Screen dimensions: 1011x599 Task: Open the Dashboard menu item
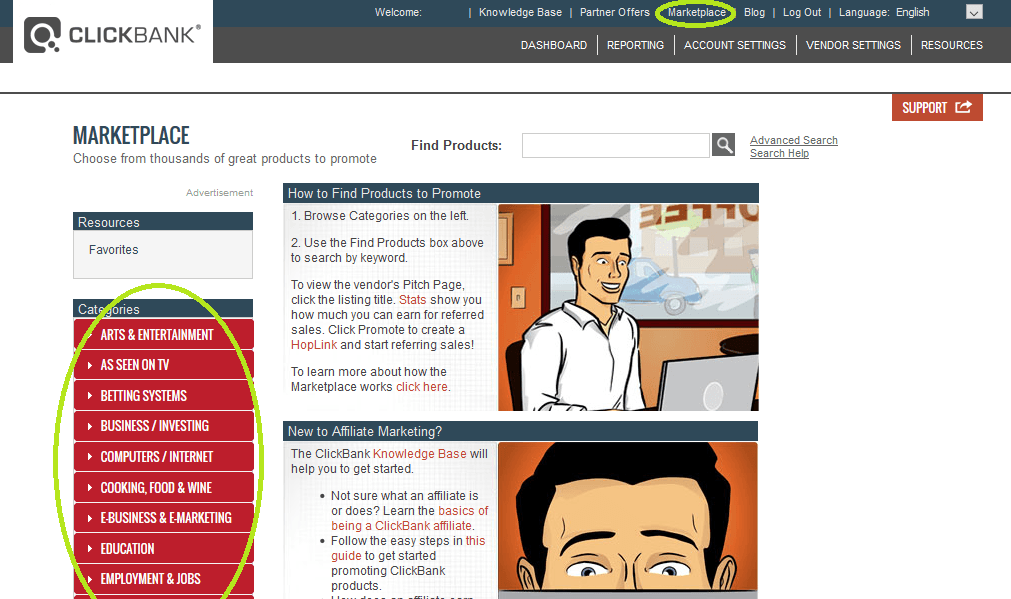553,45
